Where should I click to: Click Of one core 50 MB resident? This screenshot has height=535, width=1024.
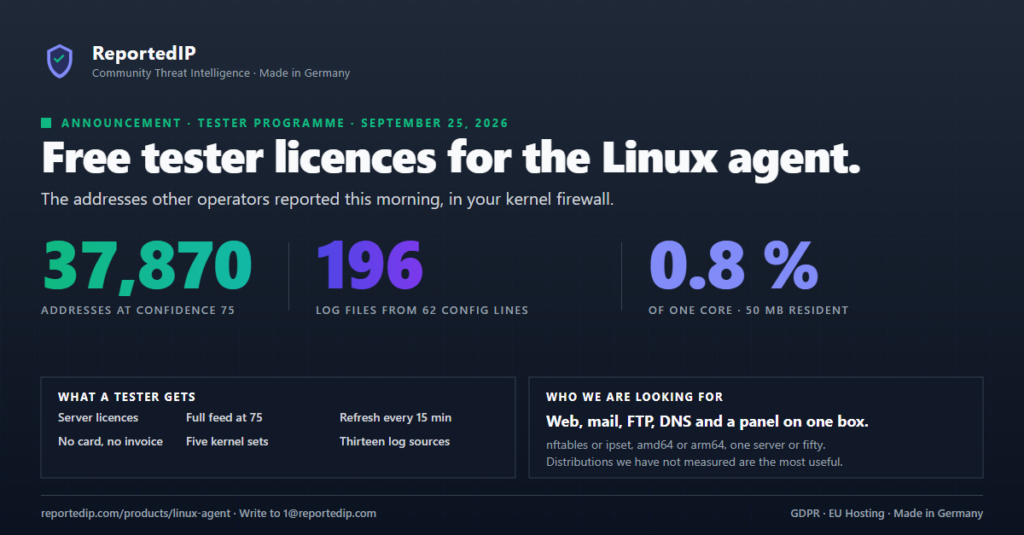coord(748,310)
